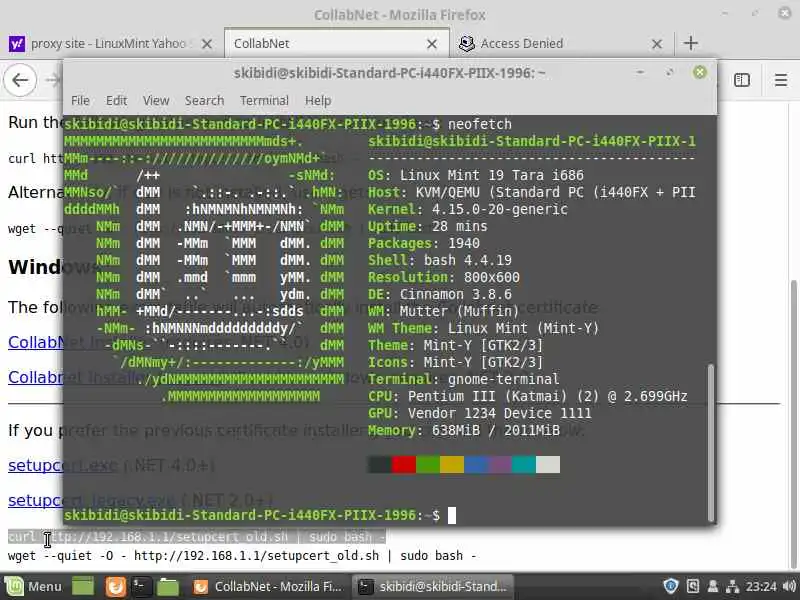
Task: Close the Access Denied tab
Action: (x=657, y=44)
